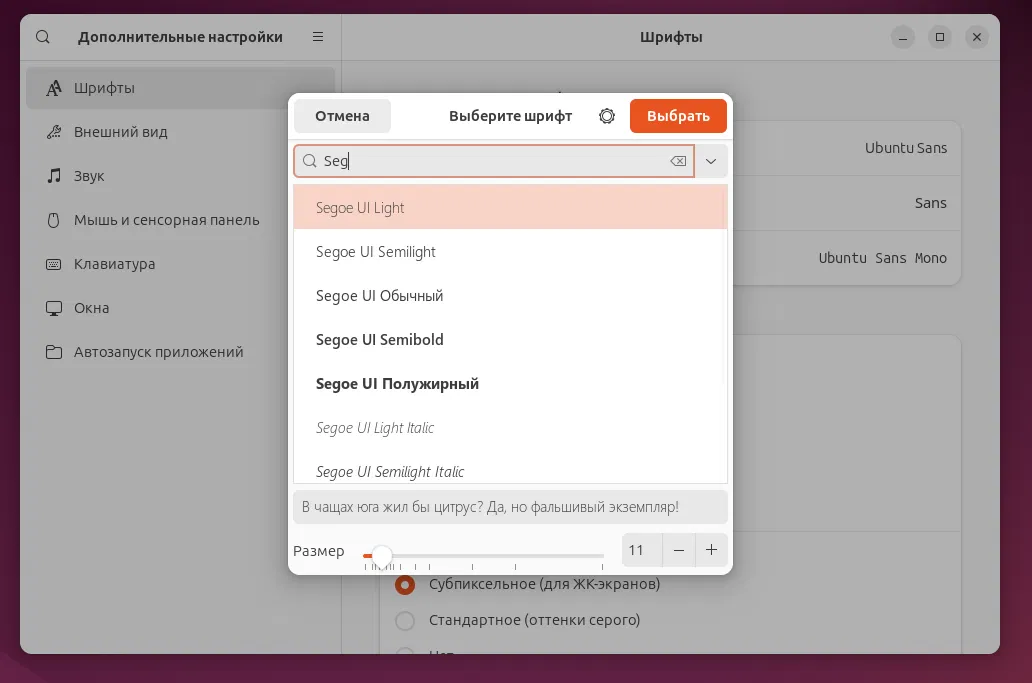This screenshot has width=1032, height=683.
Task: Expand the font filter dropdown arrow
Action: [x=711, y=161]
